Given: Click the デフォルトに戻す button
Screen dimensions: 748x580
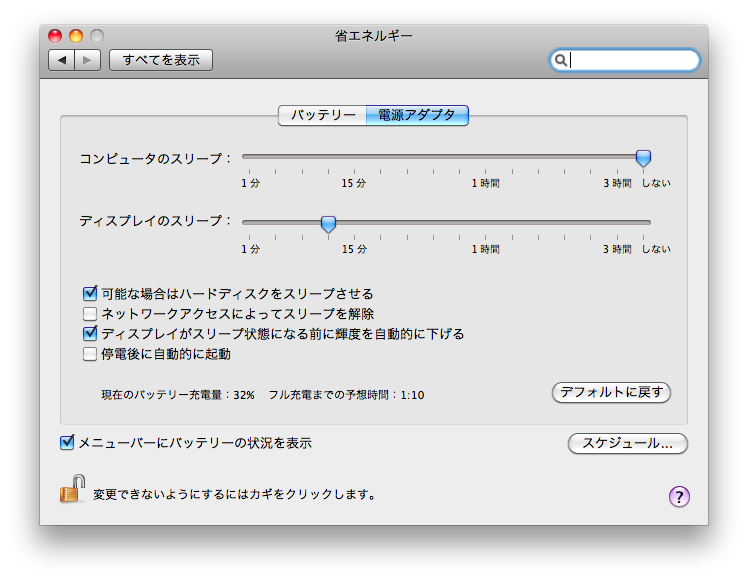Looking at the screenshot, I should click(x=611, y=393).
